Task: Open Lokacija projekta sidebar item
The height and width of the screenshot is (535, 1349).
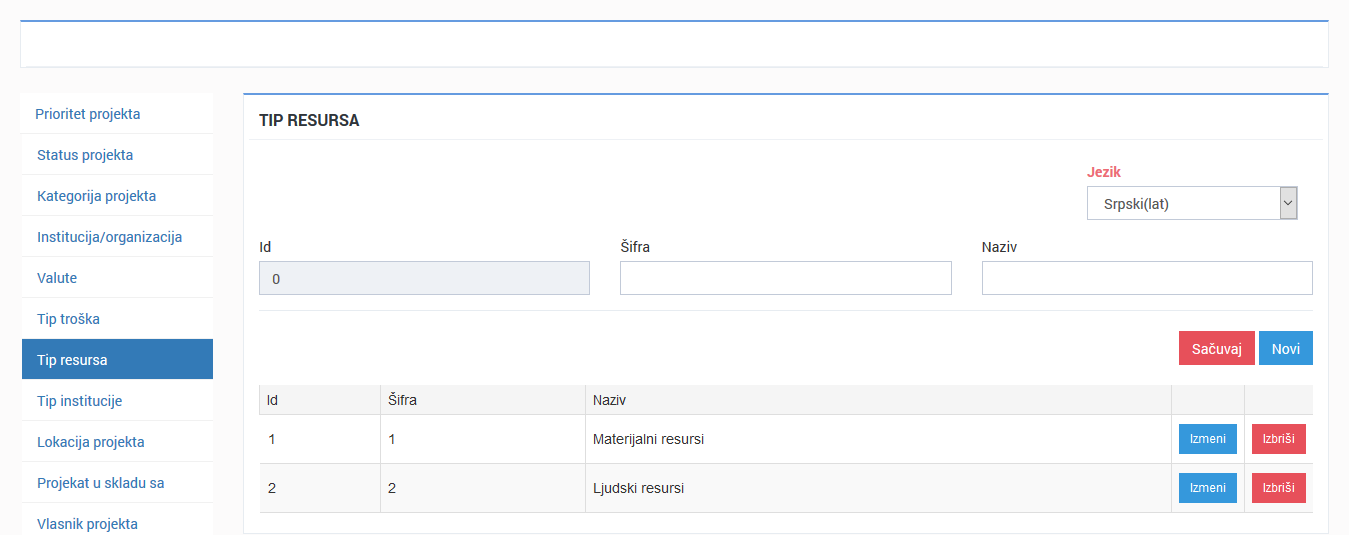Action: click(x=90, y=442)
